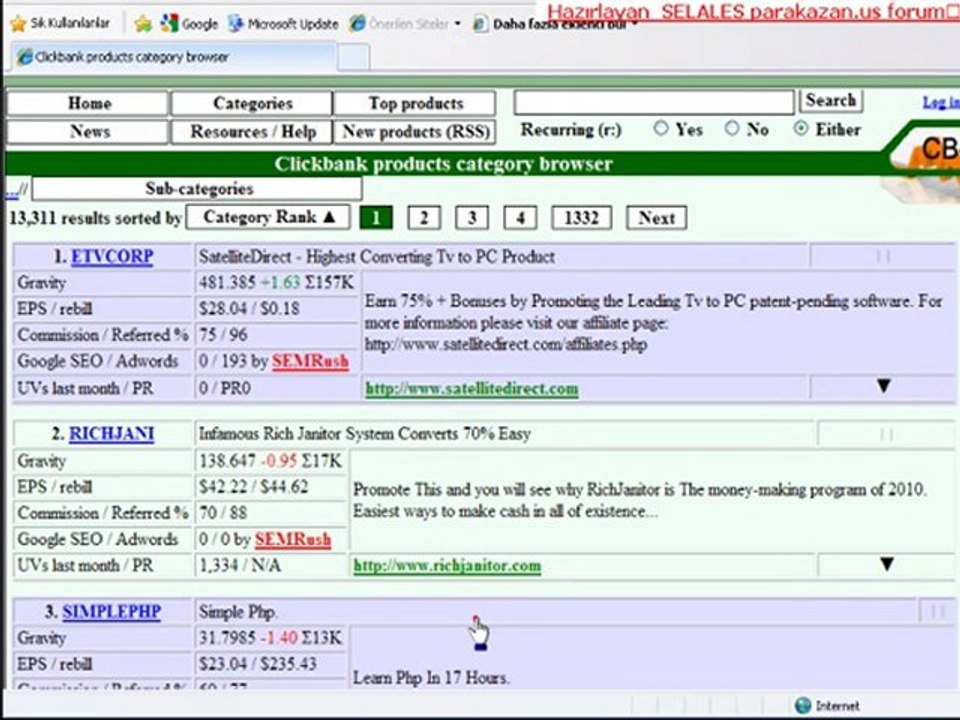Image resolution: width=960 pixels, height=720 pixels.
Task: Click the Search button
Action: tap(831, 100)
